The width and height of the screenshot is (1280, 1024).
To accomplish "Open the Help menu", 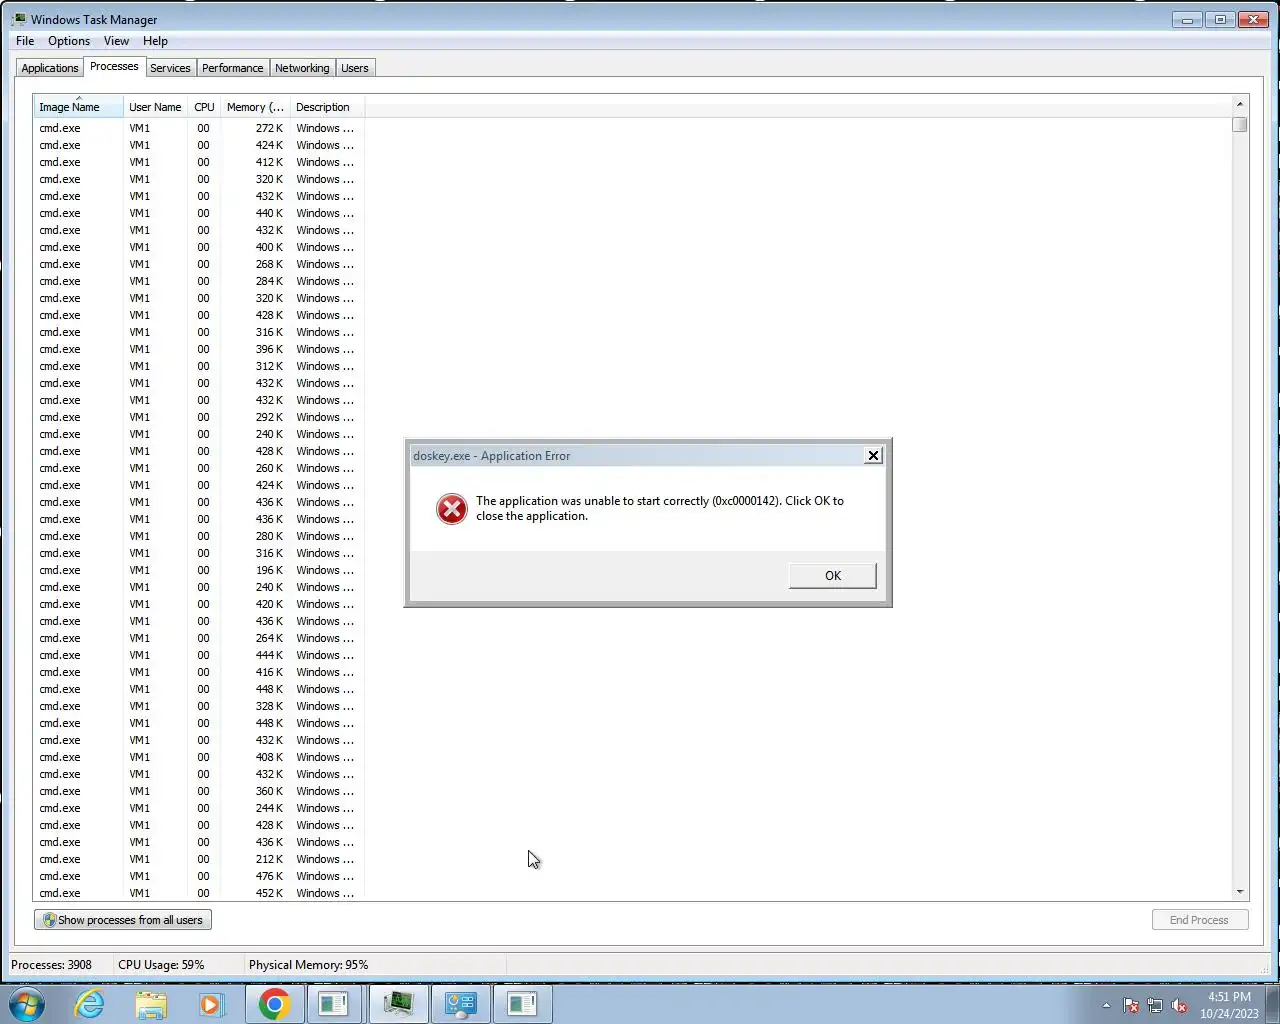I will 155,41.
